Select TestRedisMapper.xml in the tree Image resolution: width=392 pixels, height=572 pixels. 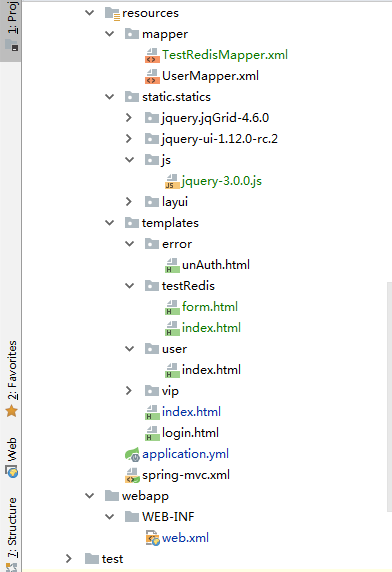coord(225,55)
